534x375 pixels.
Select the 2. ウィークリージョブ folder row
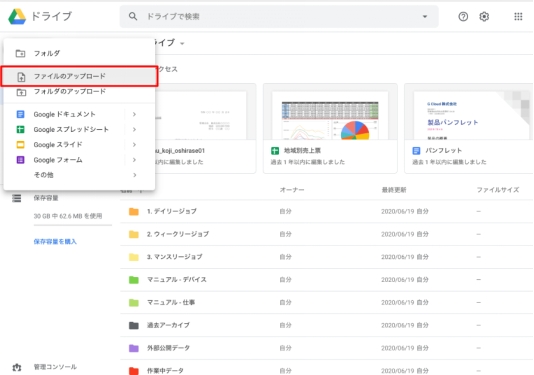[327, 234]
